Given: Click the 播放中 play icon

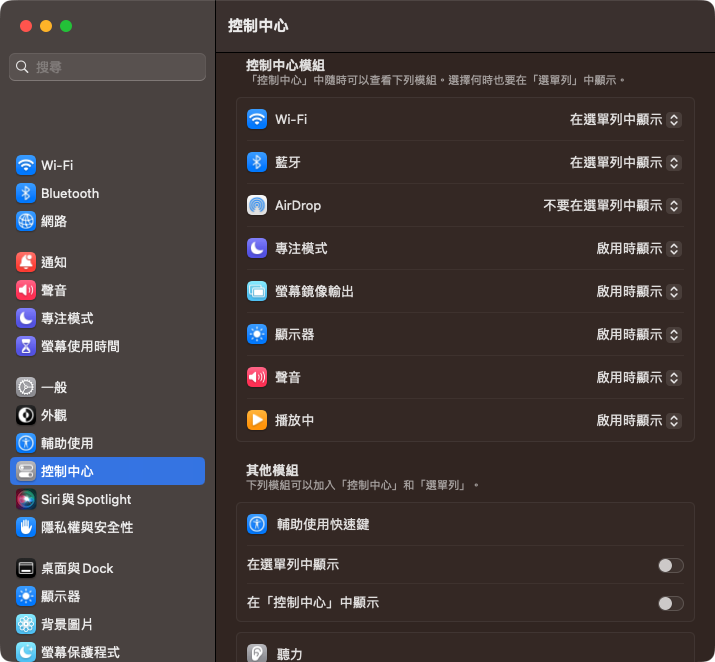Looking at the screenshot, I should [257, 420].
